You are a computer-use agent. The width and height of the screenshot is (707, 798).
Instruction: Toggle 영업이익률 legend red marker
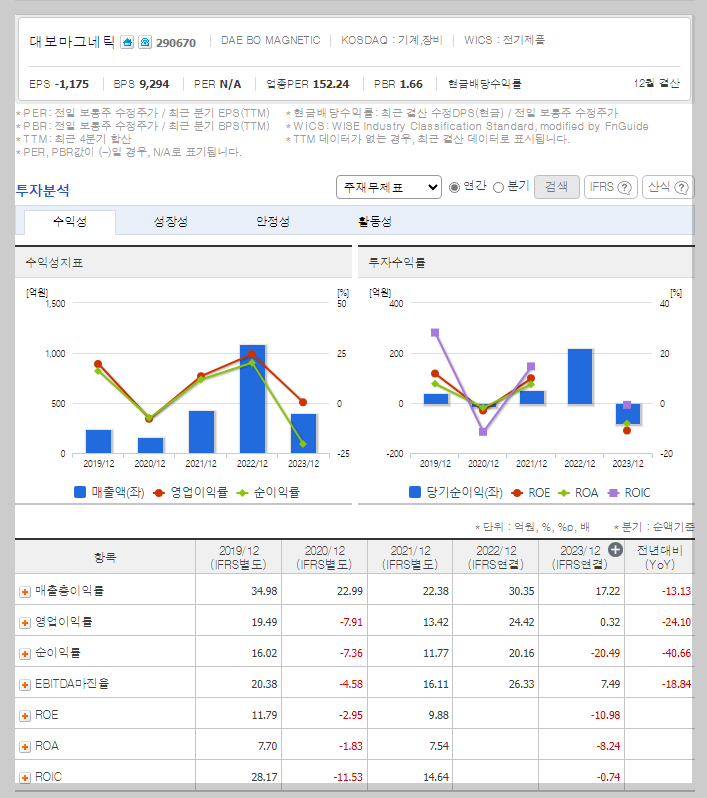[x=159, y=493]
